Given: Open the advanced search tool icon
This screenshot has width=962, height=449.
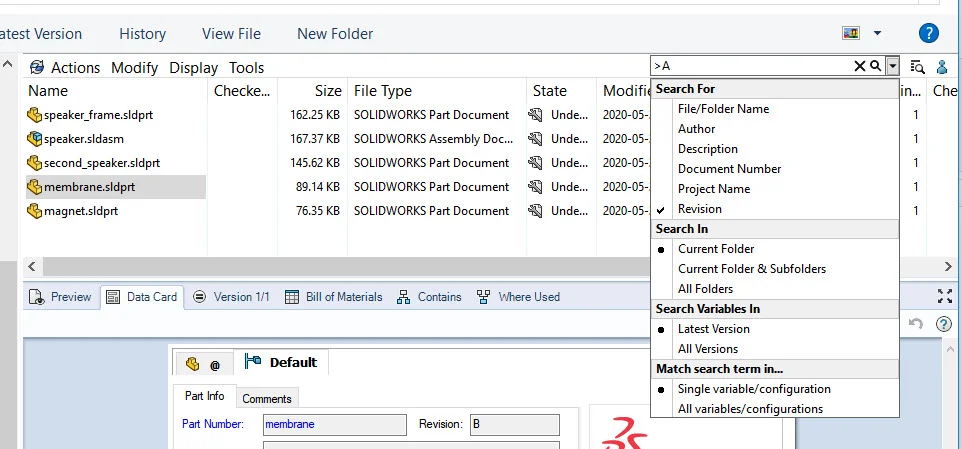Looking at the screenshot, I should tap(917, 67).
